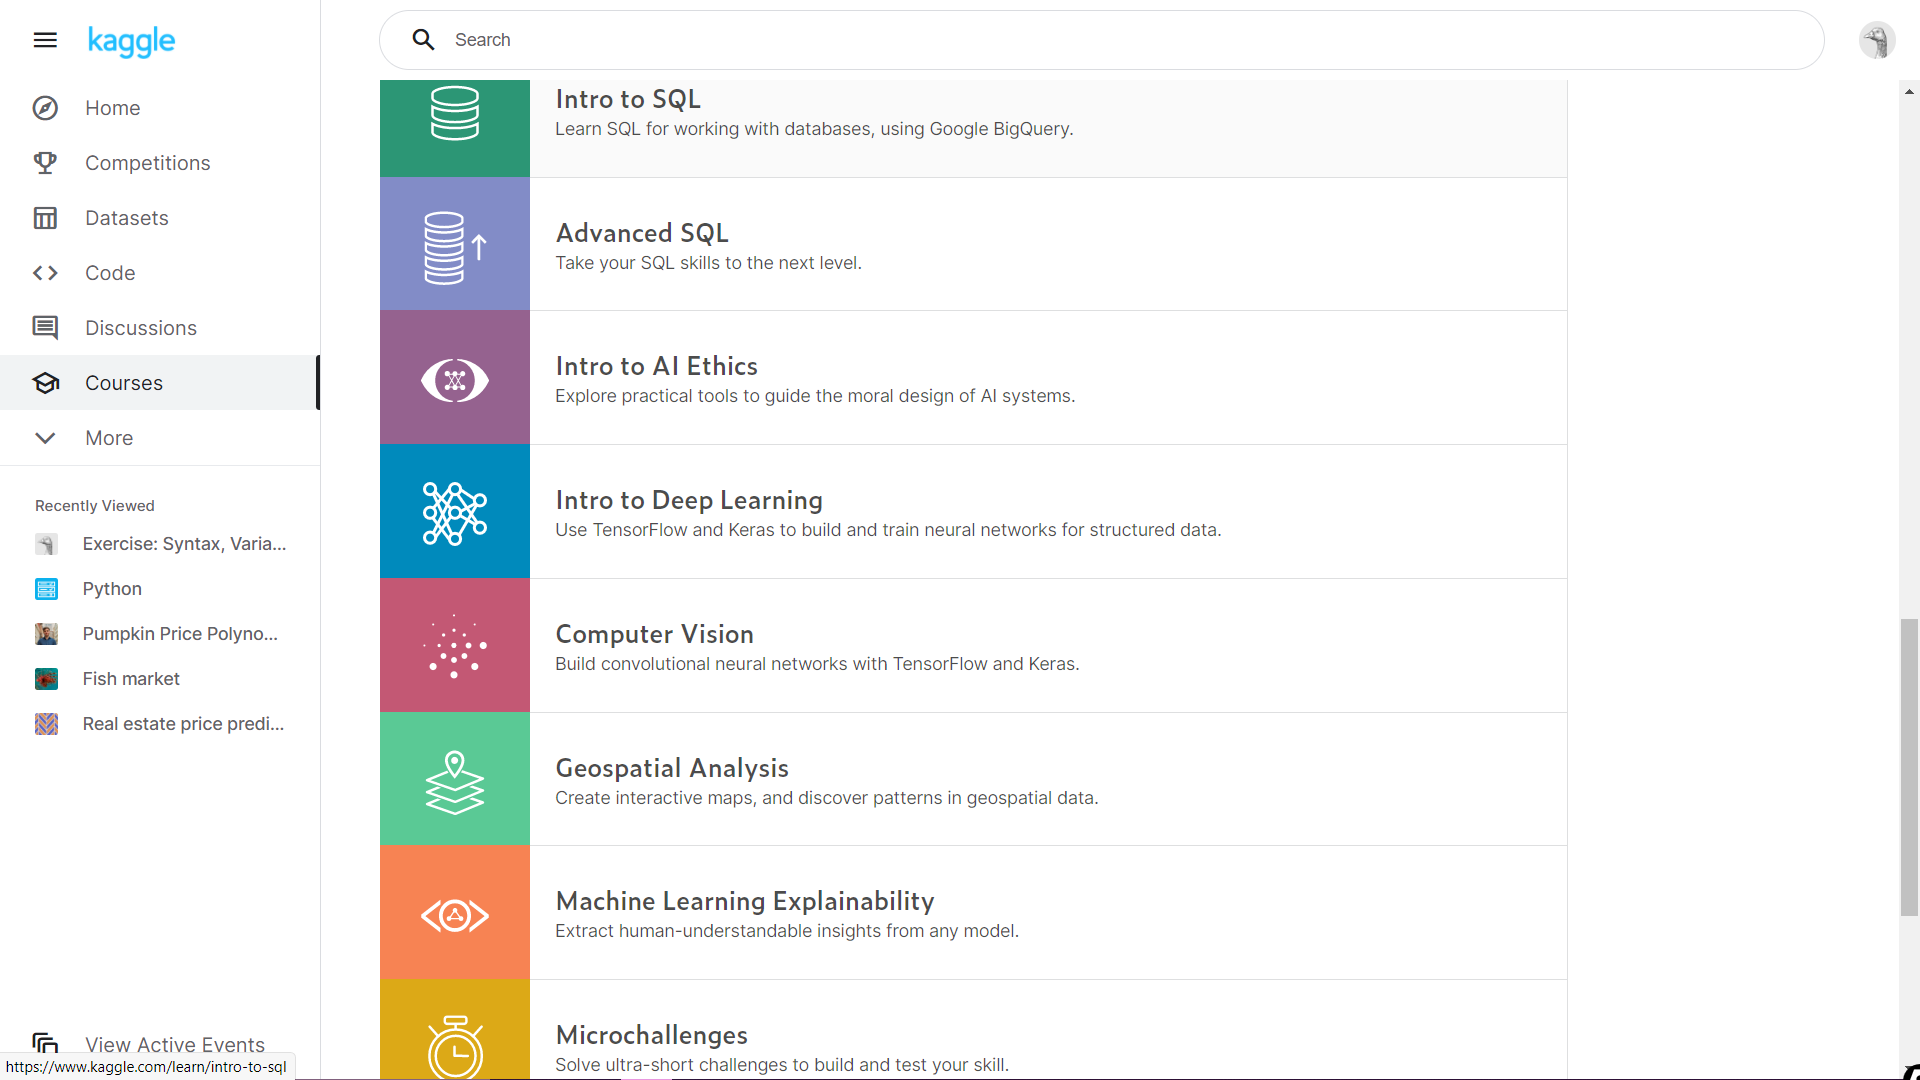Open the user profile avatar
This screenshot has height=1080, width=1920.
(x=1877, y=41)
